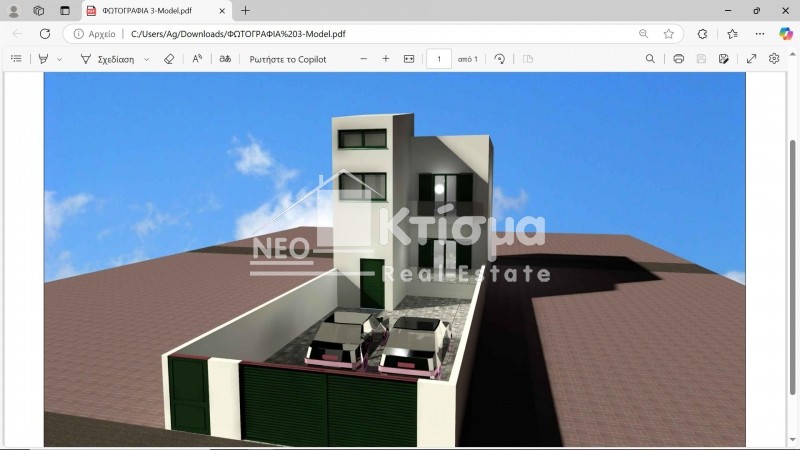
Task: Close the Edge window
Action: [x=786, y=11]
